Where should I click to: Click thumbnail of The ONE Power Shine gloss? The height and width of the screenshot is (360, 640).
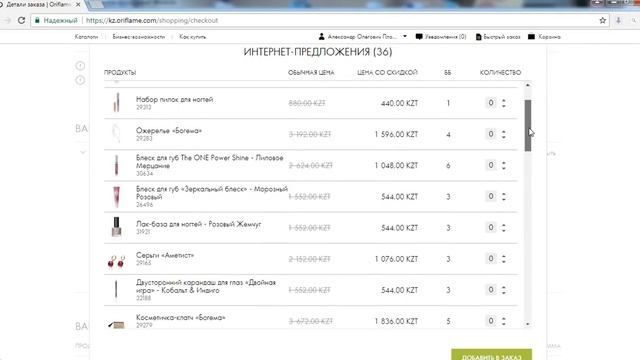[x=116, y=165]
